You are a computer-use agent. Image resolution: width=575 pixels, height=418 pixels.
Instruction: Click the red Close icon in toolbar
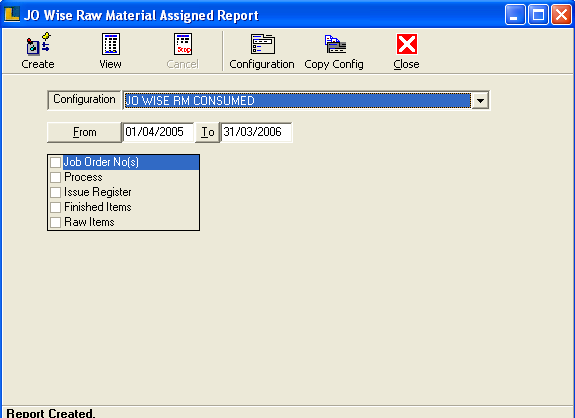click(407, 44)
